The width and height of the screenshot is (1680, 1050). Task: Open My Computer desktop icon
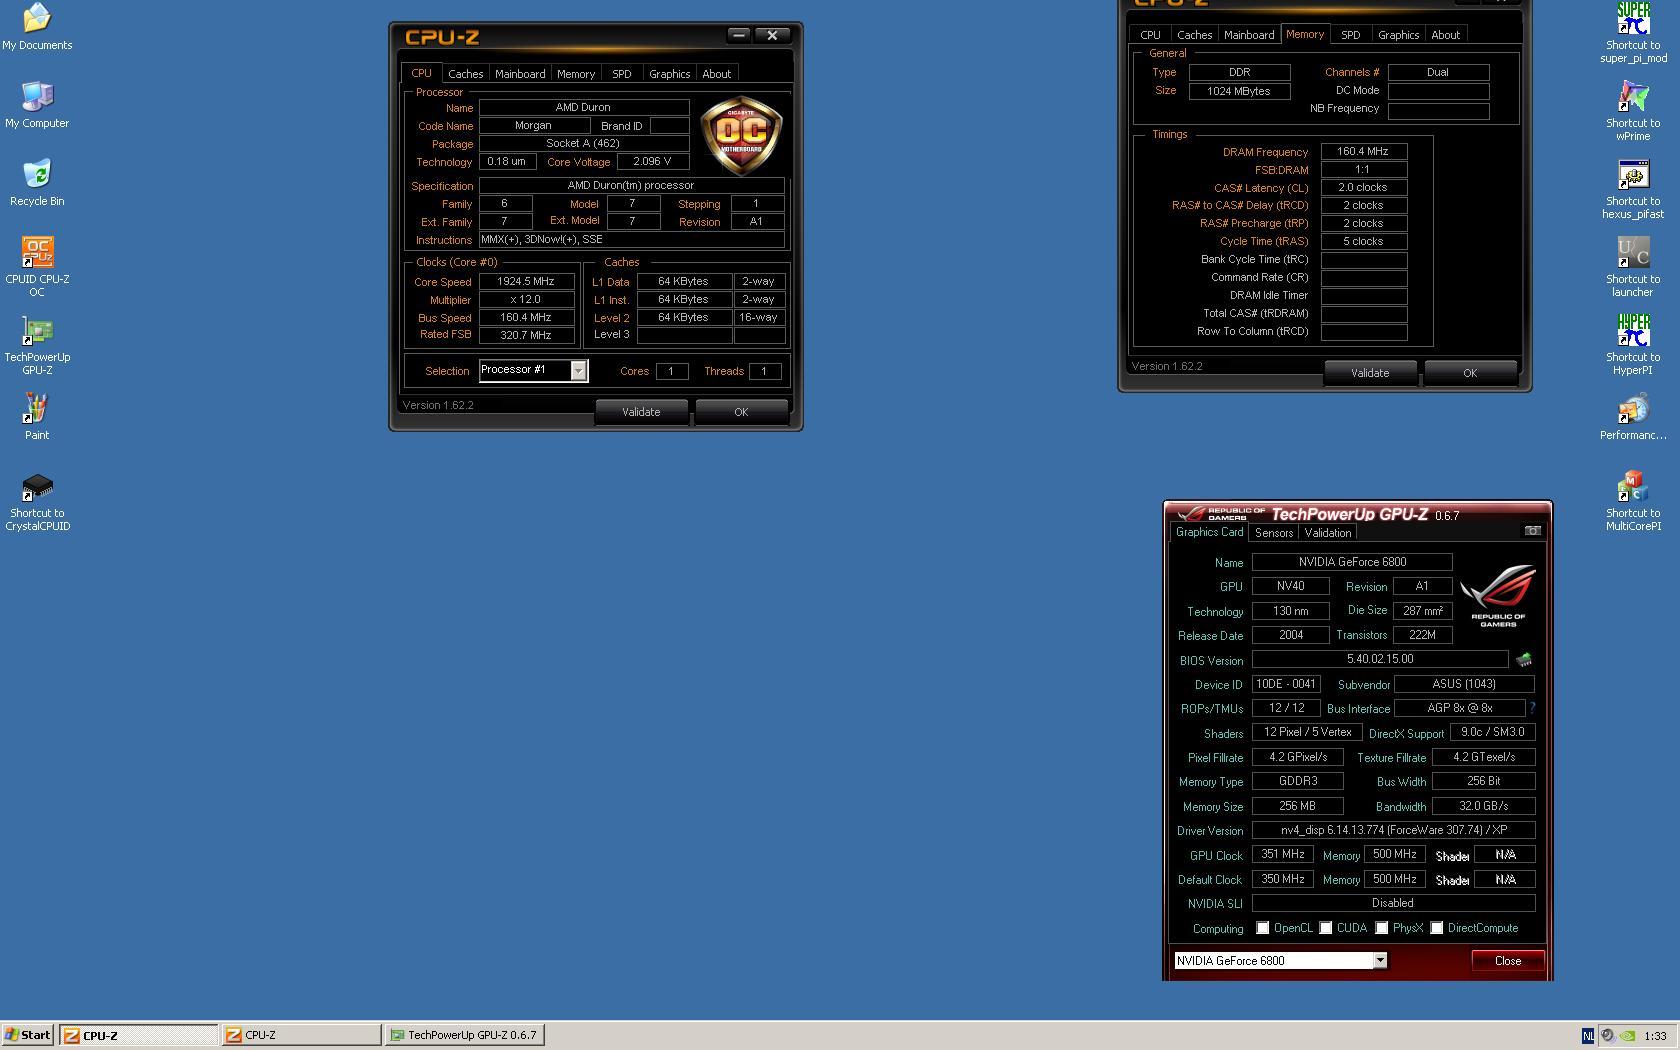(37, 104)
